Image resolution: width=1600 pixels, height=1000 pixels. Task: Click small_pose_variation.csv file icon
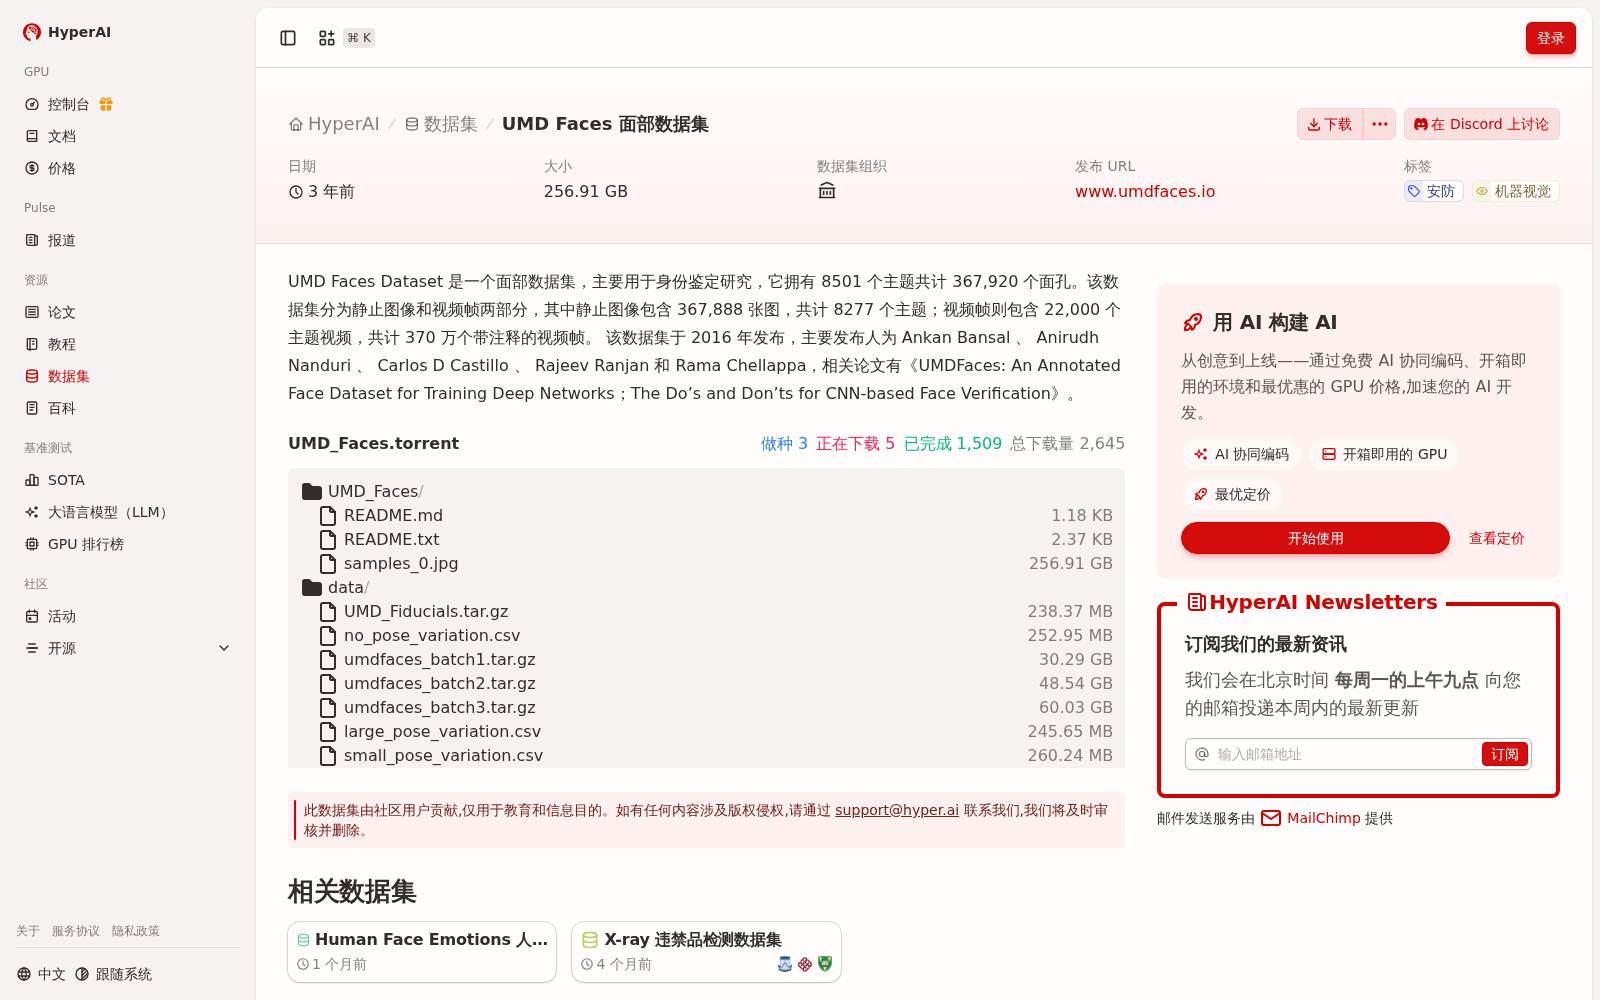pos(328,755)
